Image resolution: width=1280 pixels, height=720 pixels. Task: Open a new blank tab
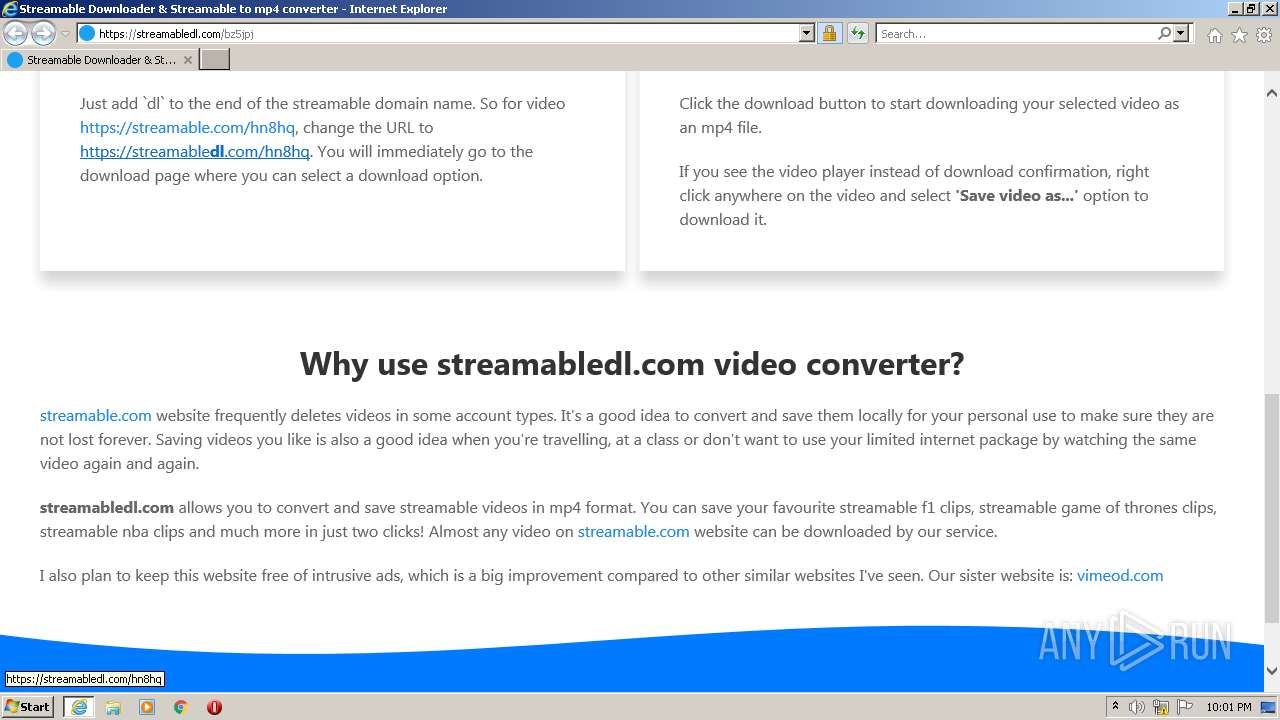[x=215, y=60]
